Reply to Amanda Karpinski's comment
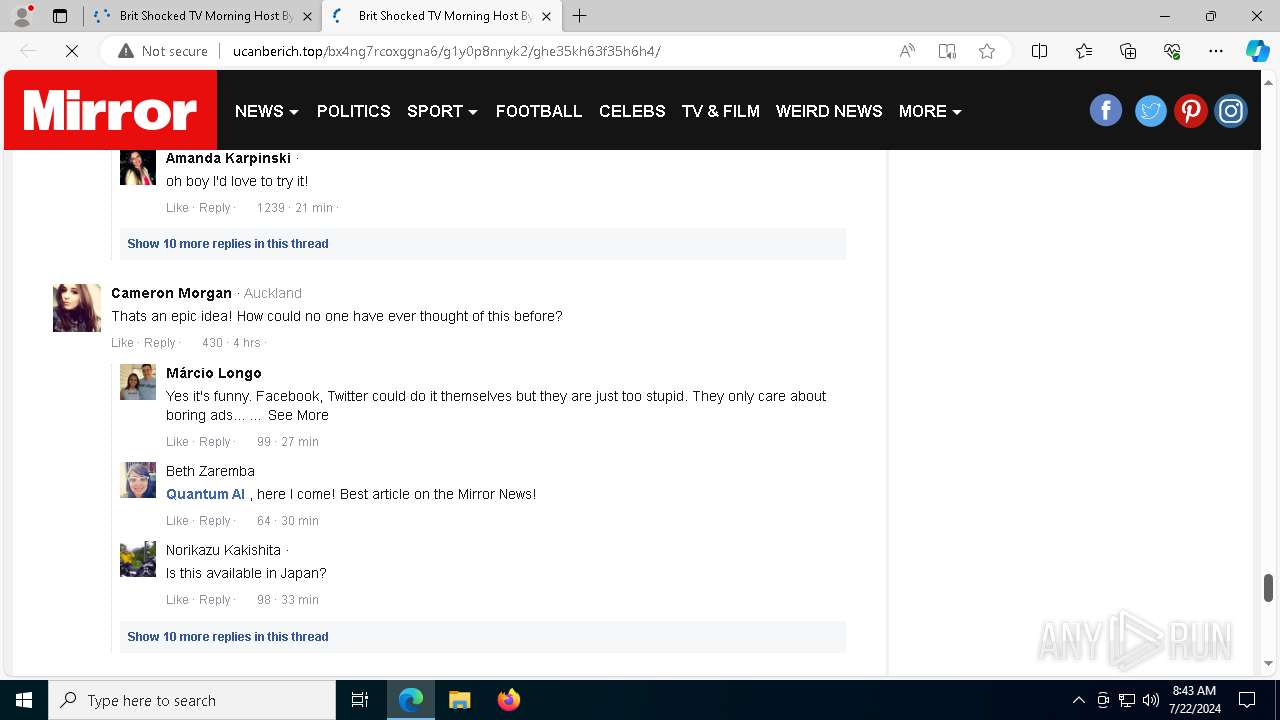 point(215,207)
